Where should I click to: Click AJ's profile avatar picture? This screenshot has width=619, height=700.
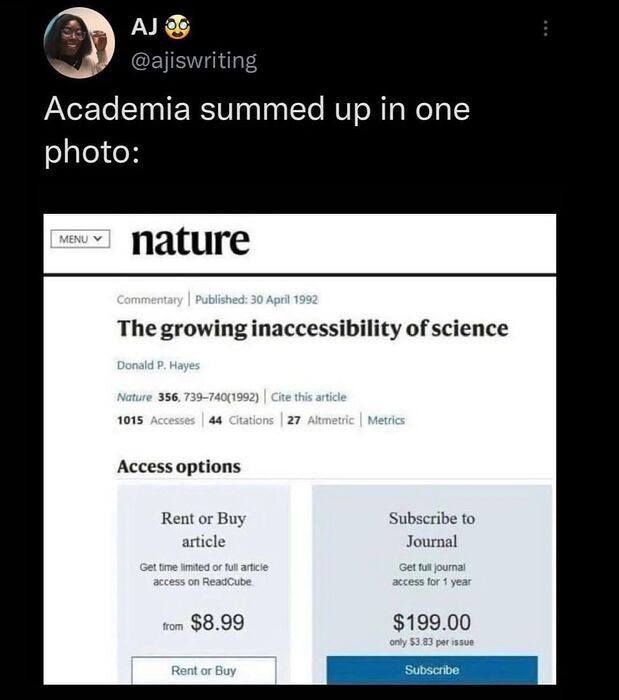79,43
